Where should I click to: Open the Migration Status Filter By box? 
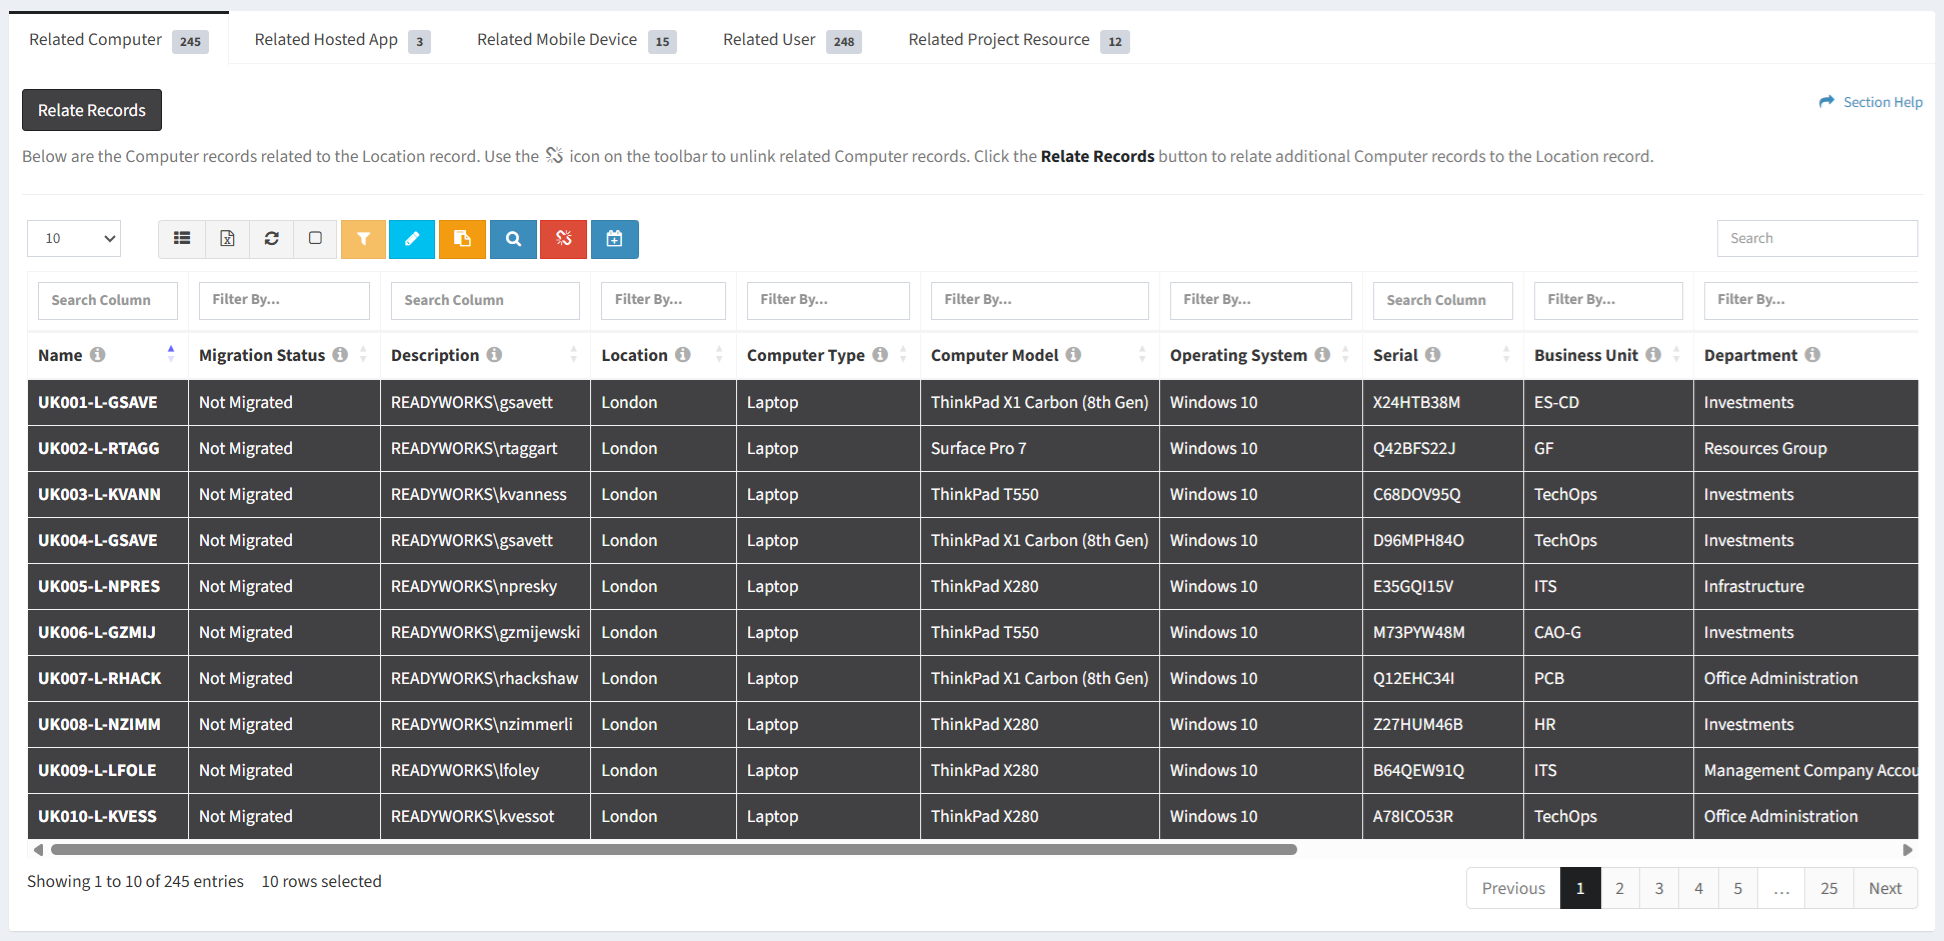tap(284, 300)
